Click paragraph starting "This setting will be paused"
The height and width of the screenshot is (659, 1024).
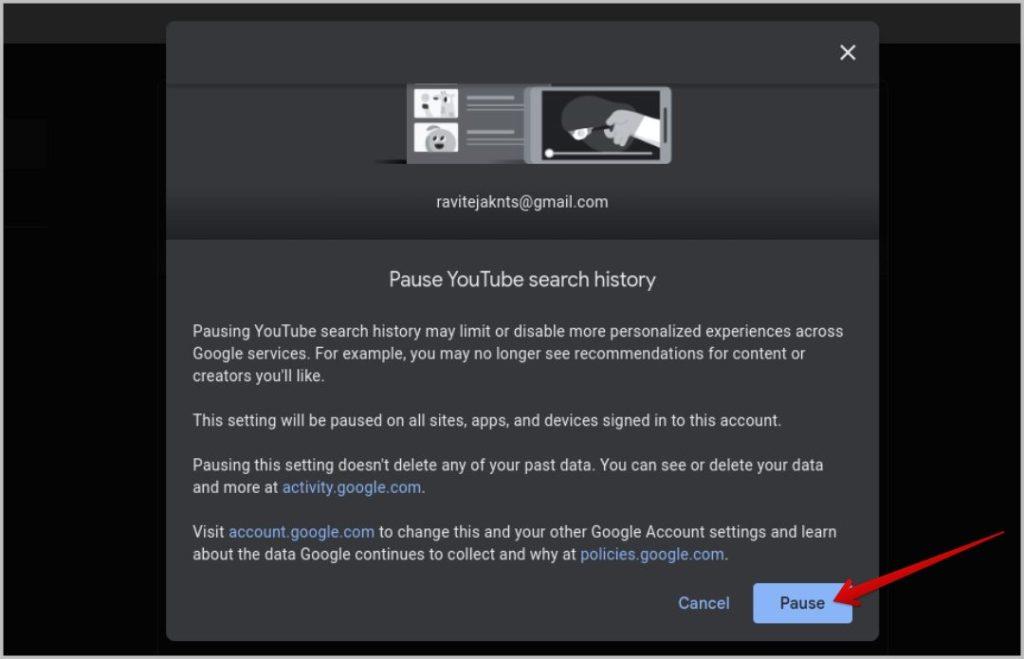(x=487, y=420)
